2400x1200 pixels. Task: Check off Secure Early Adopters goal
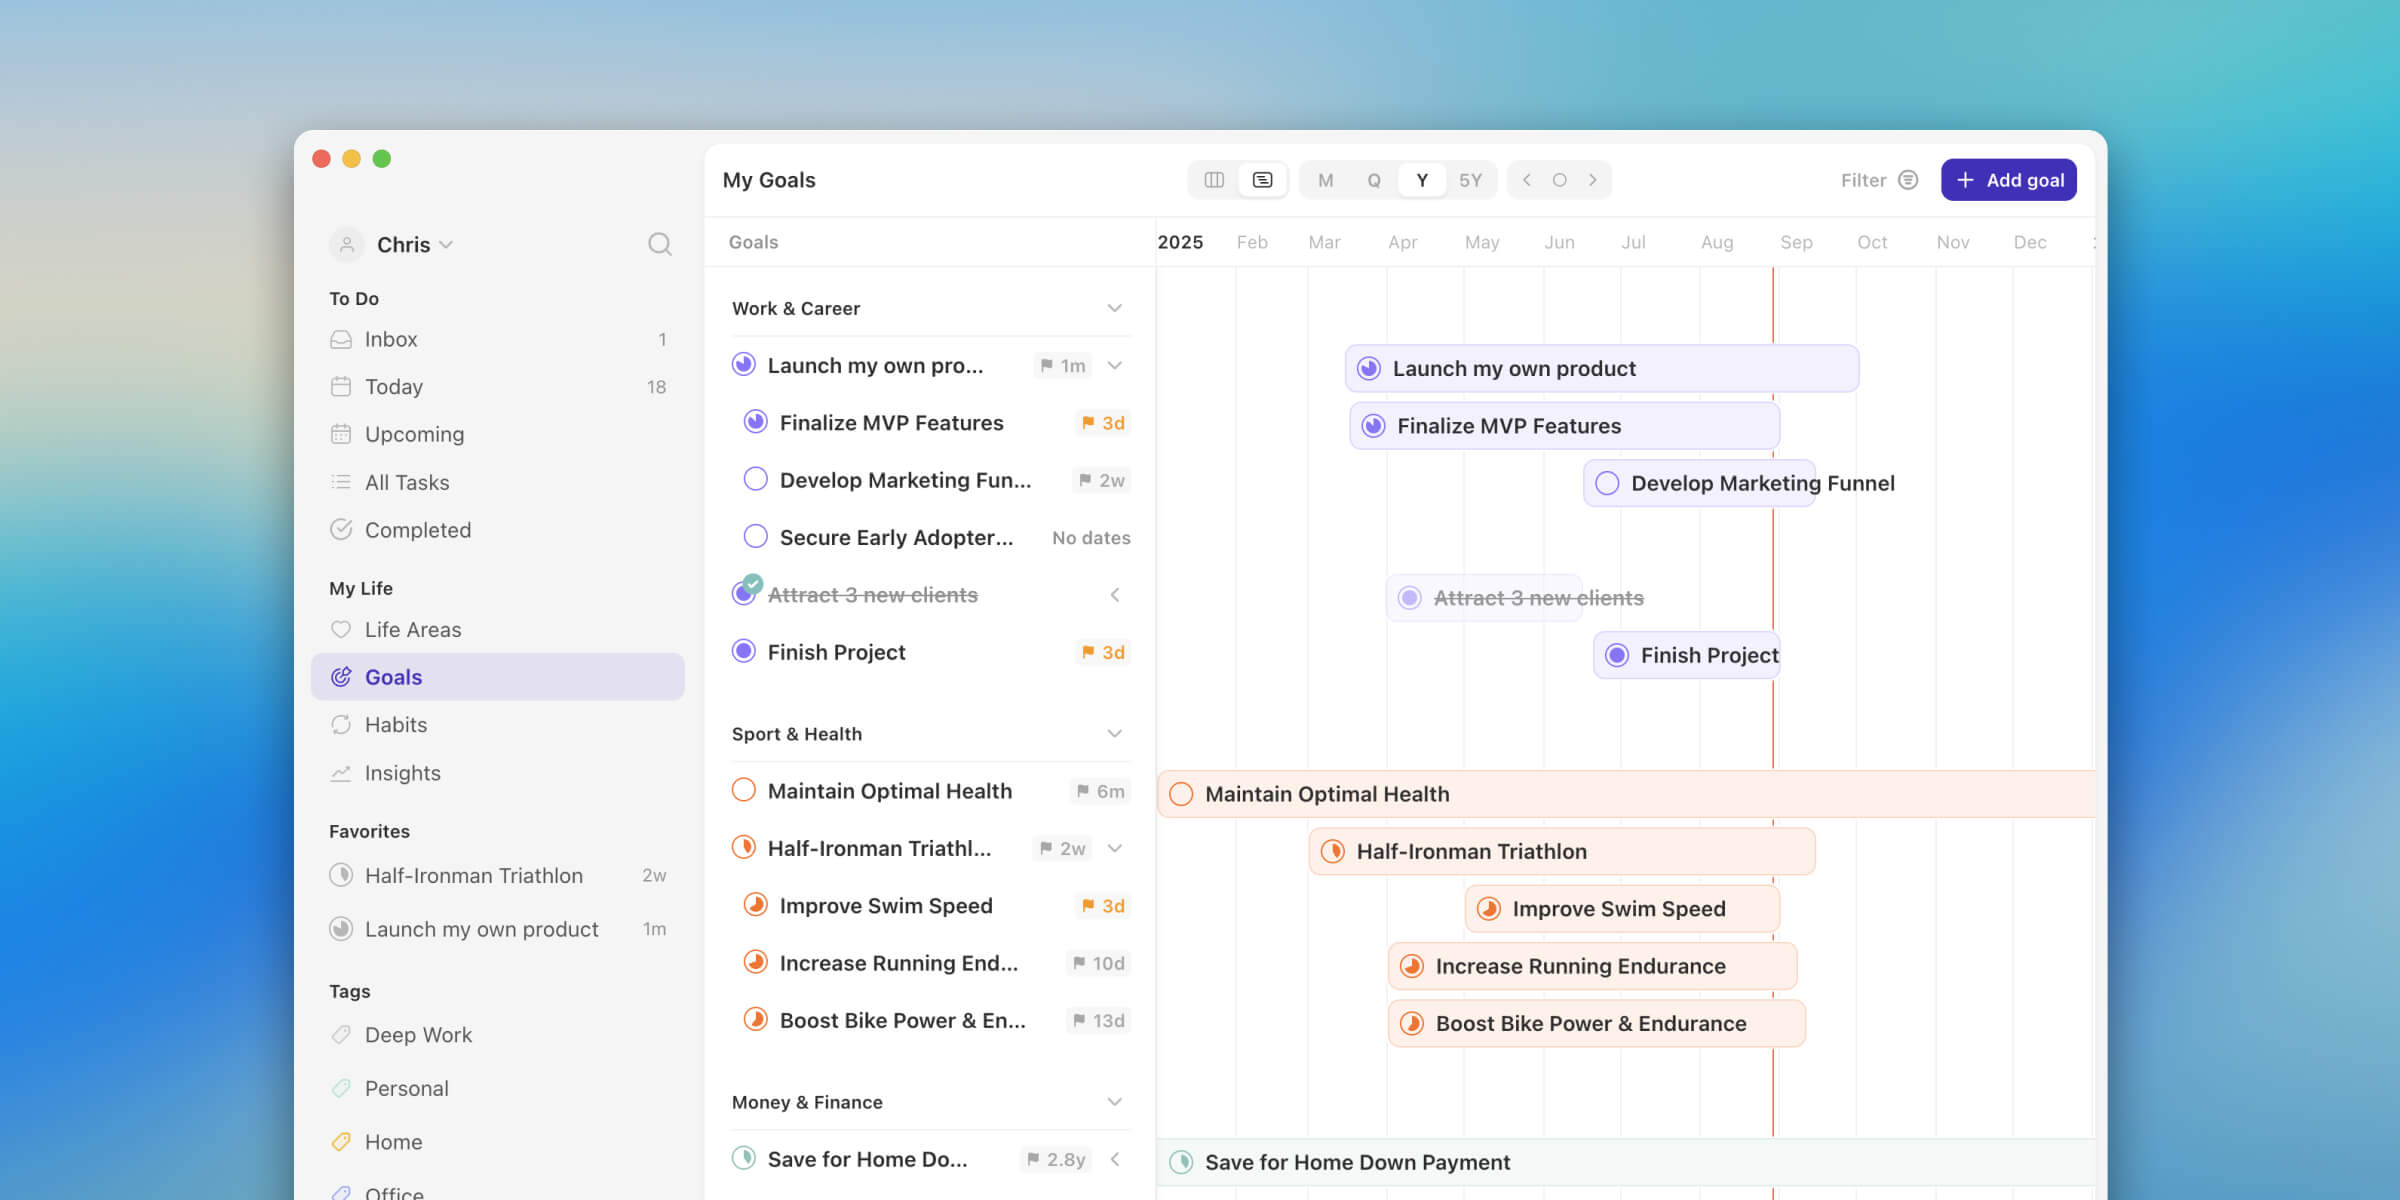click(756, 537)
